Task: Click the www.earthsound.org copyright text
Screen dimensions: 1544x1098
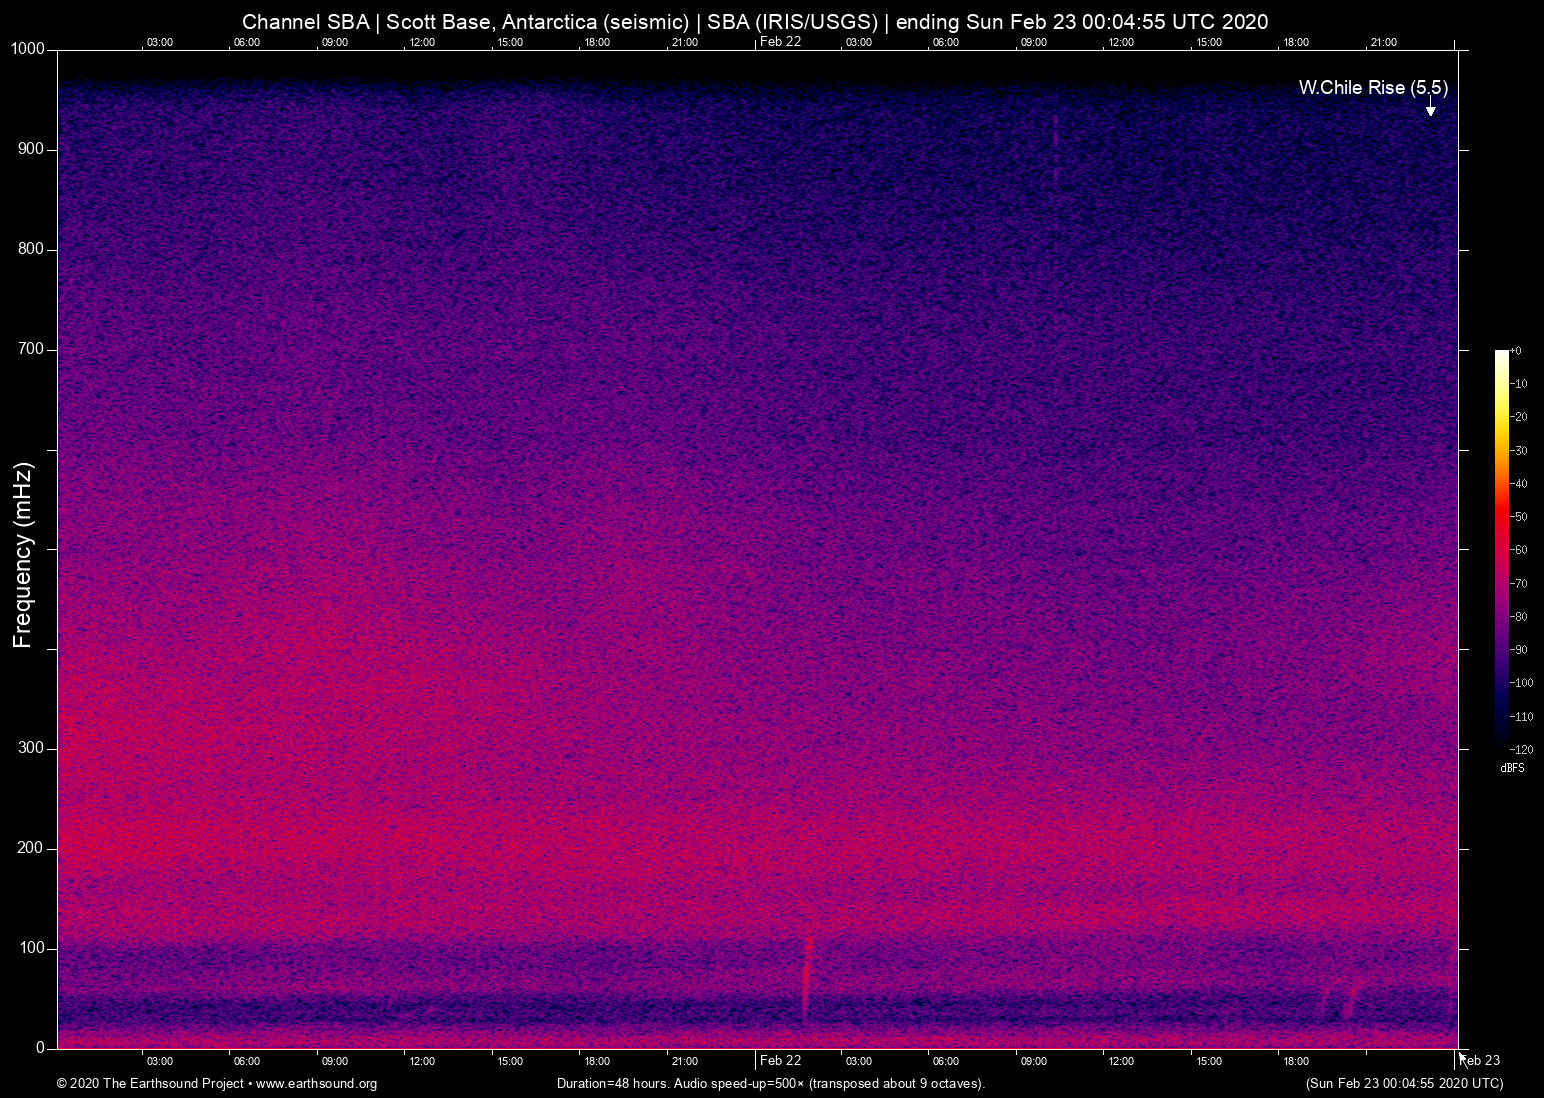Action: pyautogui.click(x=217, y=1084)
